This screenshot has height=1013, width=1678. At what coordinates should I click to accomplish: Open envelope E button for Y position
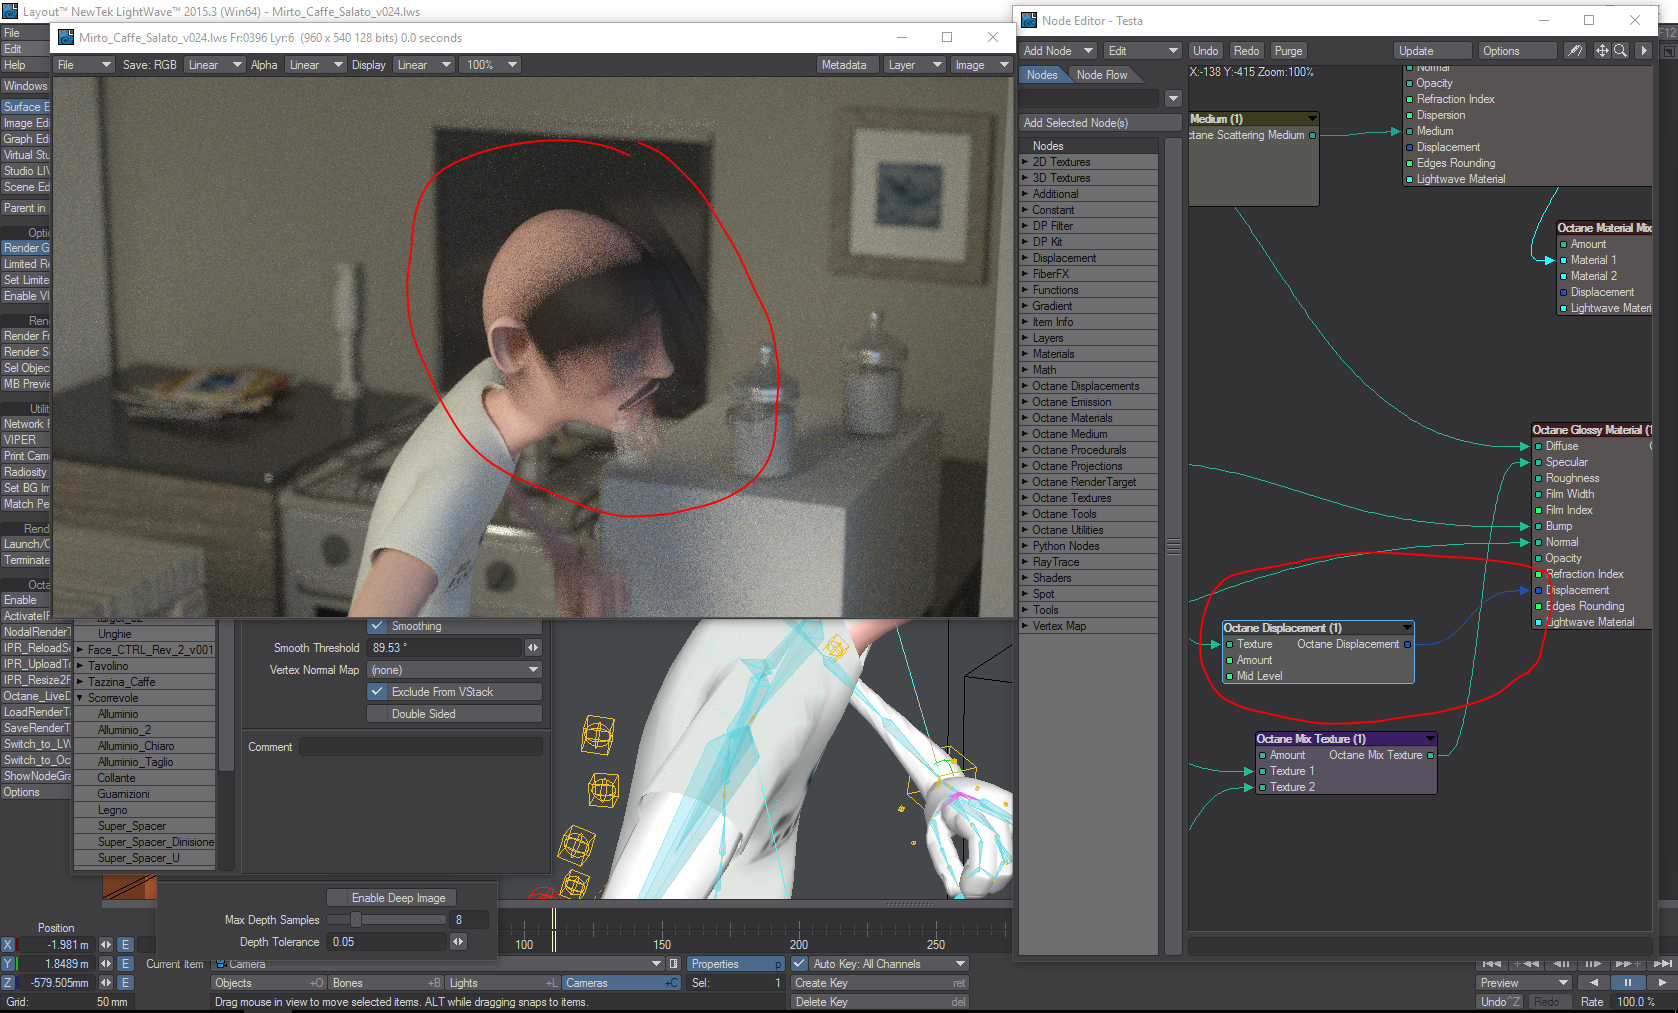click(125, 964)
